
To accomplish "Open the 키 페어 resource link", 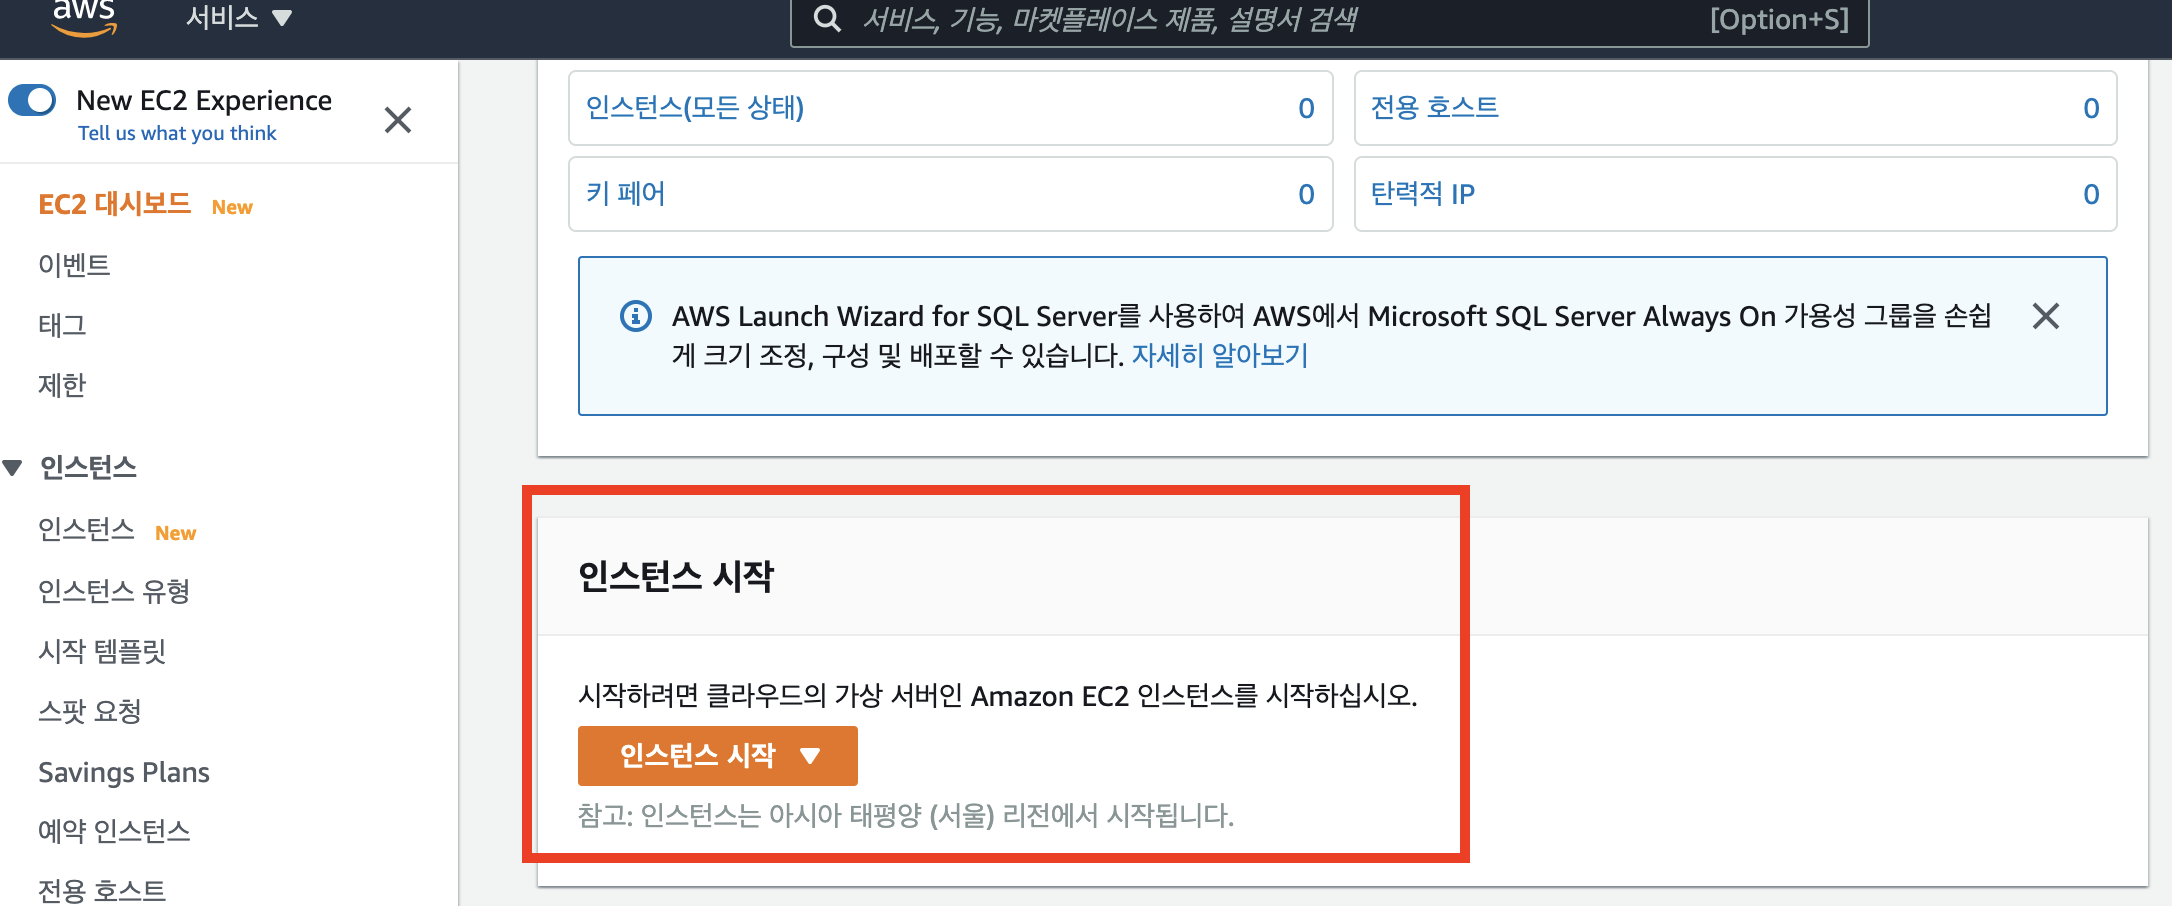I will point(626,193).
